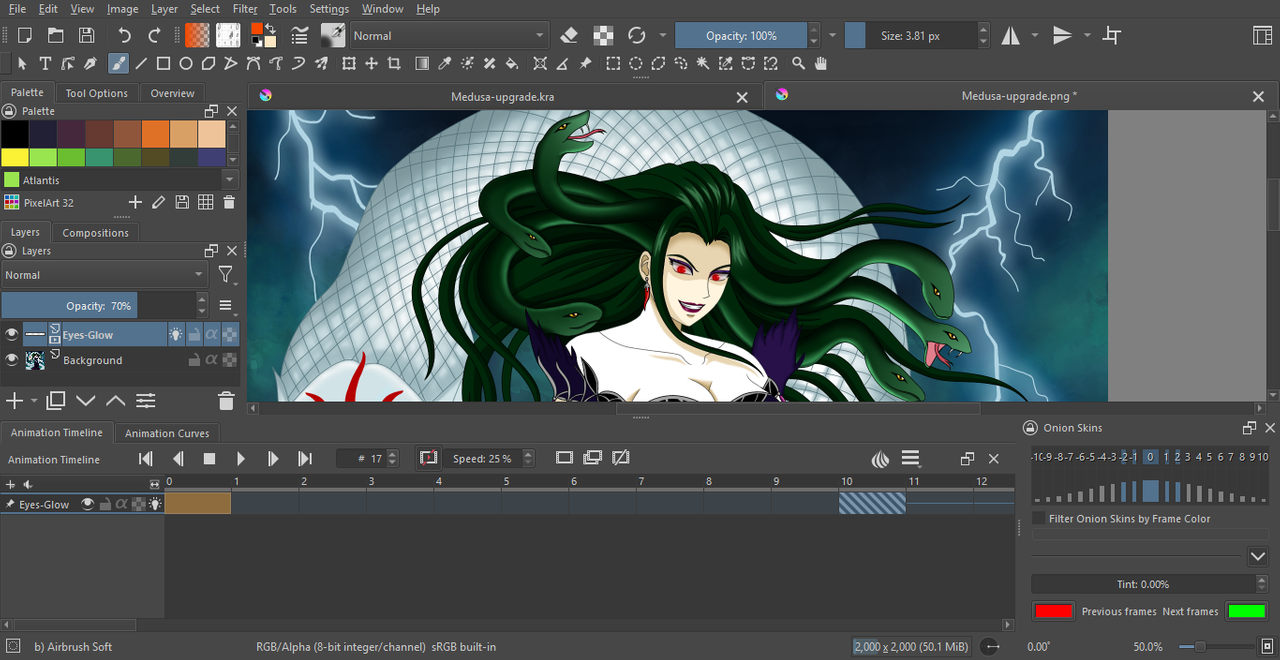The image size is (1280, 660).
Task: Click the reload original preset icon
Action: (x=637, y=35)
